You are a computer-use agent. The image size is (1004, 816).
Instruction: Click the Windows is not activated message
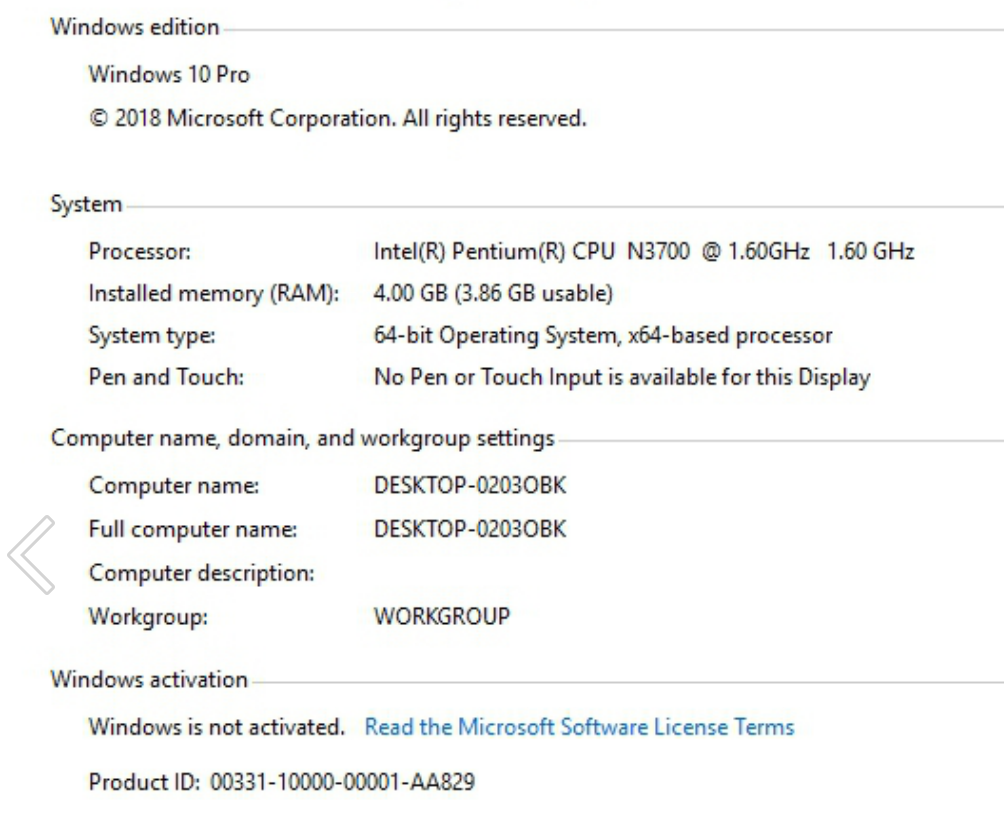click(216, 727)
